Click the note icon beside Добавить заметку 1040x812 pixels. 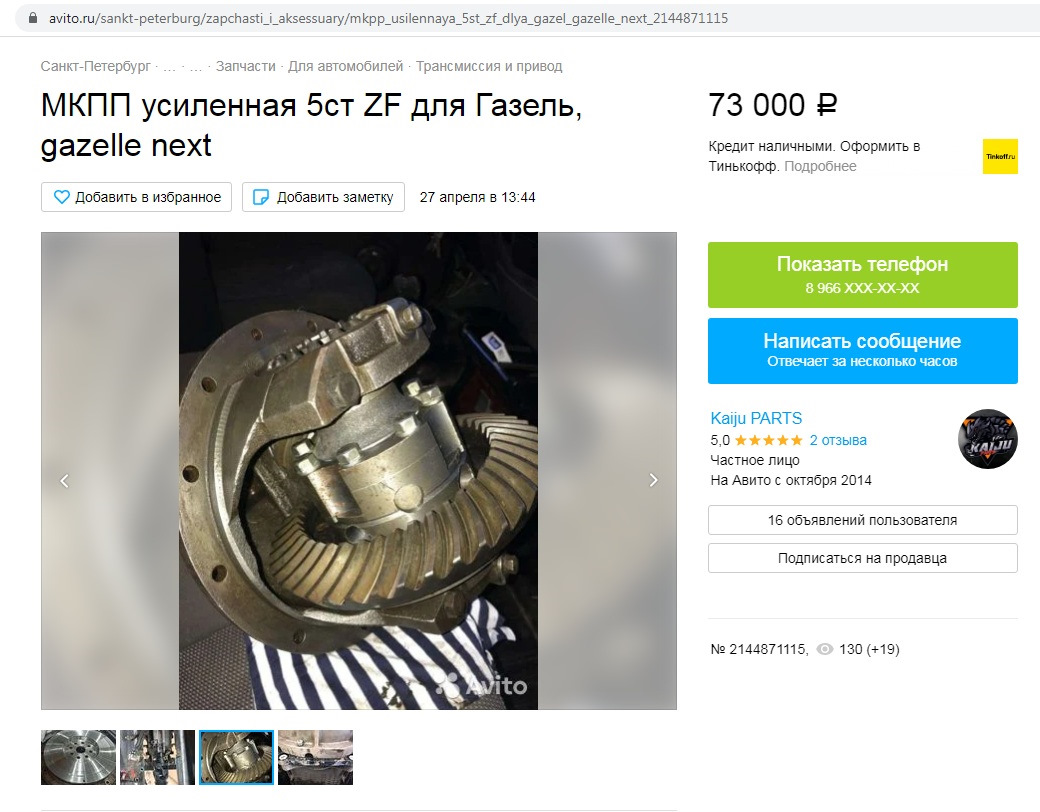tap(261, 197)
